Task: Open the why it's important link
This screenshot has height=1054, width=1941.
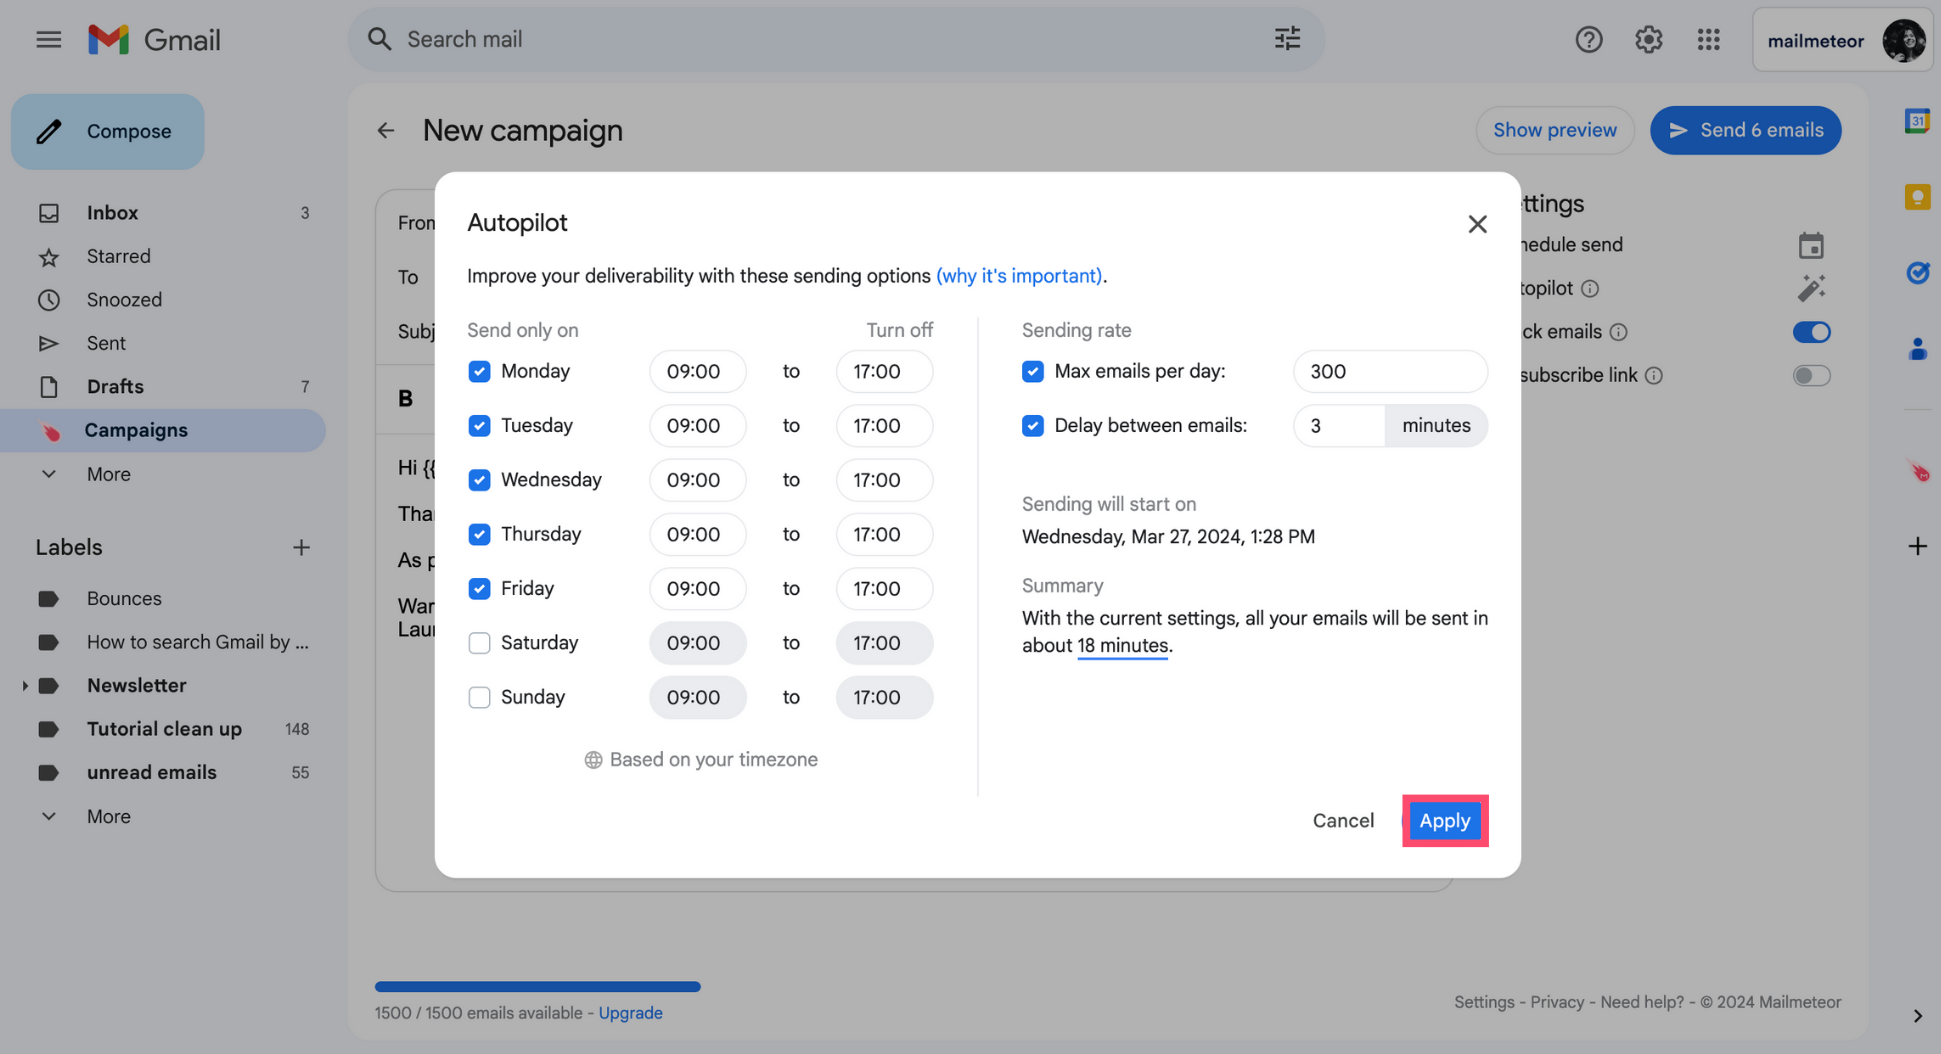Action: click(x=1019, y=276)
